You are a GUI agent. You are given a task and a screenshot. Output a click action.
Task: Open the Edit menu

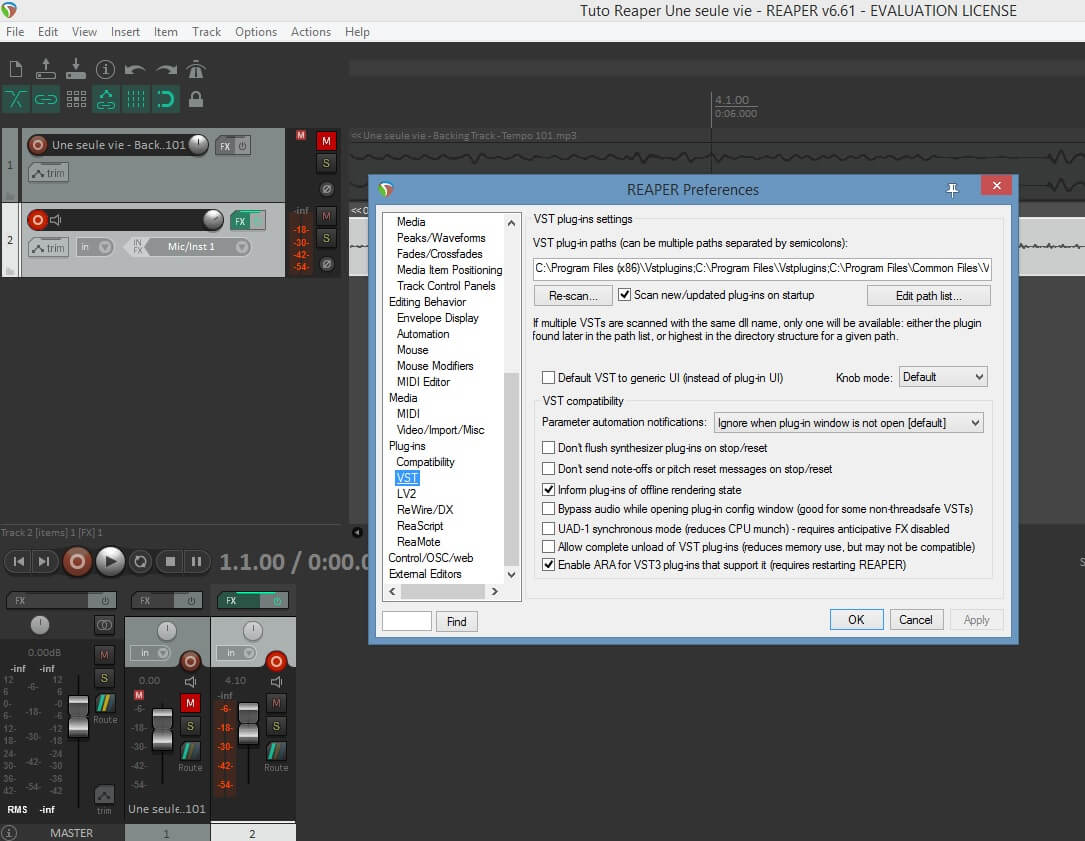[x=48, y=32]
